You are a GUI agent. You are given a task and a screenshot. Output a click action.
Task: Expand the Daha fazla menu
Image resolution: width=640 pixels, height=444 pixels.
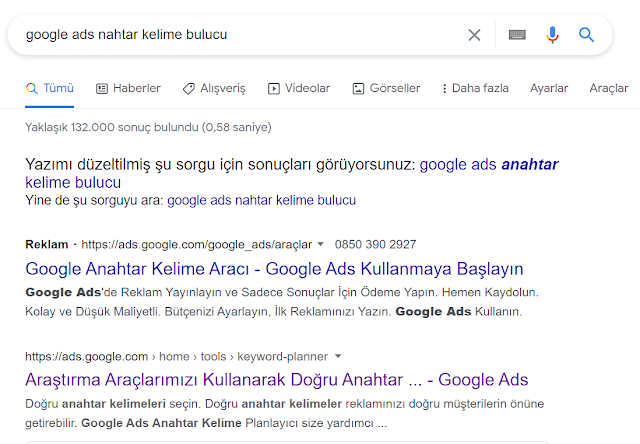pyautogui.click(x=476, y=88)
